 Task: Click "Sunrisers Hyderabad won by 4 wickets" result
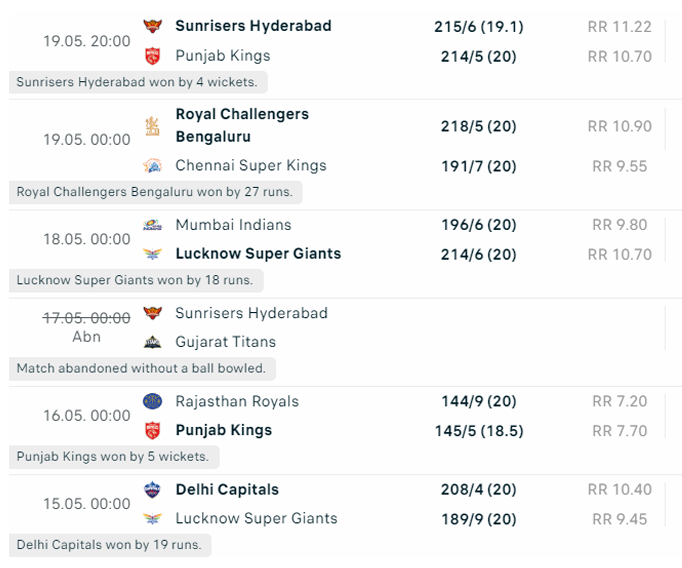pyautogui.click(x=138, y=82)
